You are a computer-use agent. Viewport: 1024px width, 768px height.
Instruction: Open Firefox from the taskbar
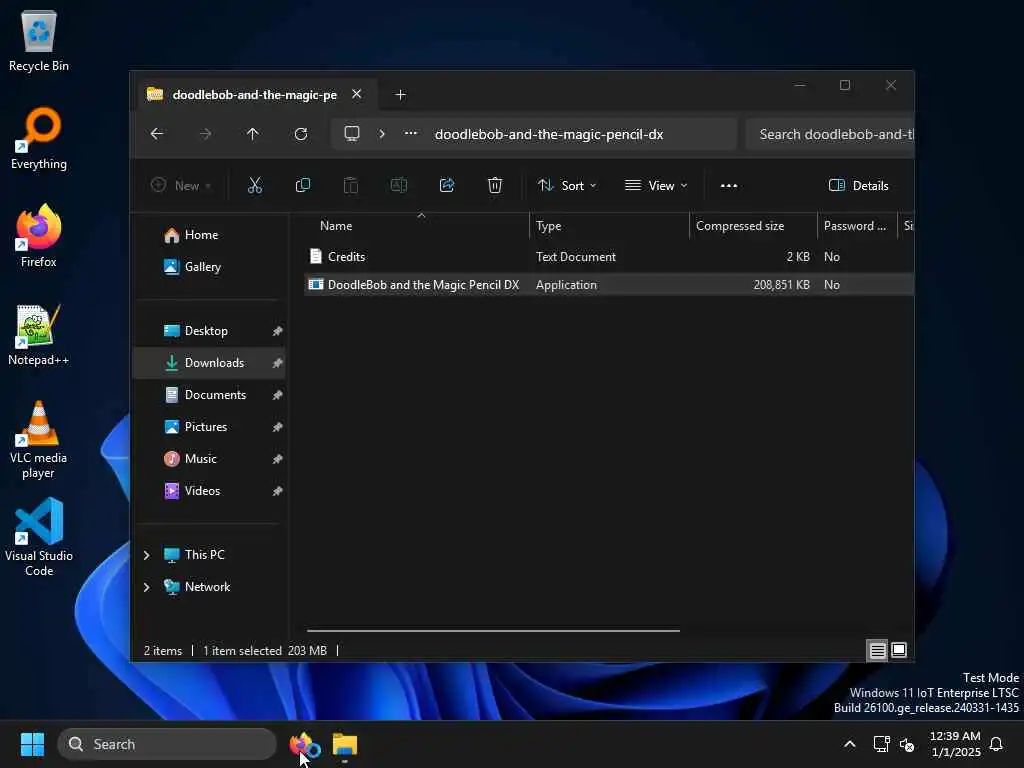pyautogui.click(x=305, y=744)
